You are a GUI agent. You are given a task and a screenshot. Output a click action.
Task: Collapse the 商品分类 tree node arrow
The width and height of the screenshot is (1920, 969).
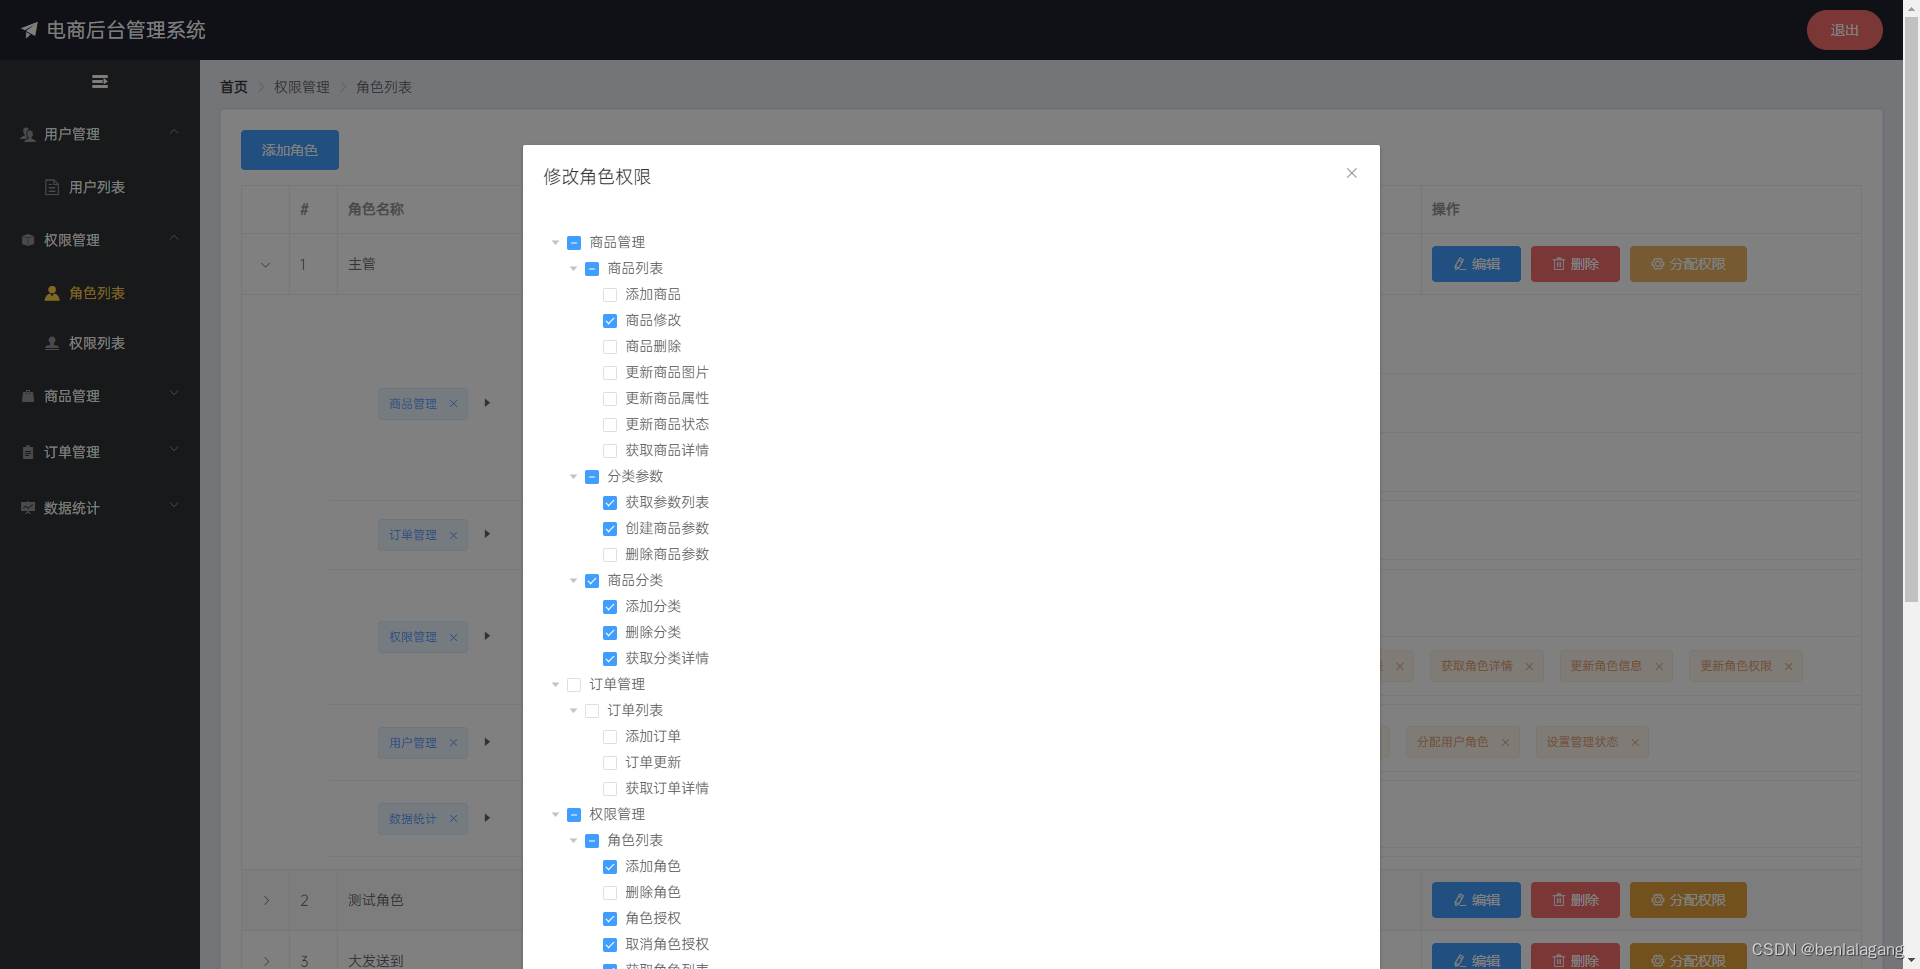[x=574, y=581]
